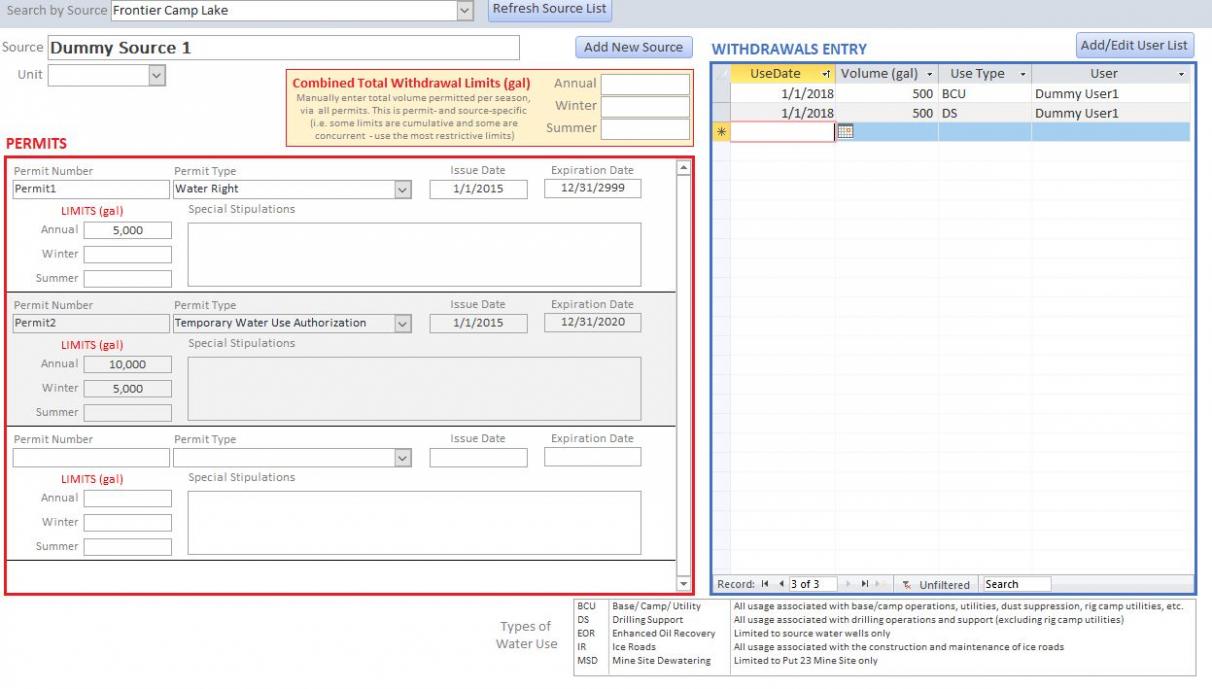Screen dimensions: 1212x689
Task: Click the Permit1 permit number field
Action: point(91,189)
